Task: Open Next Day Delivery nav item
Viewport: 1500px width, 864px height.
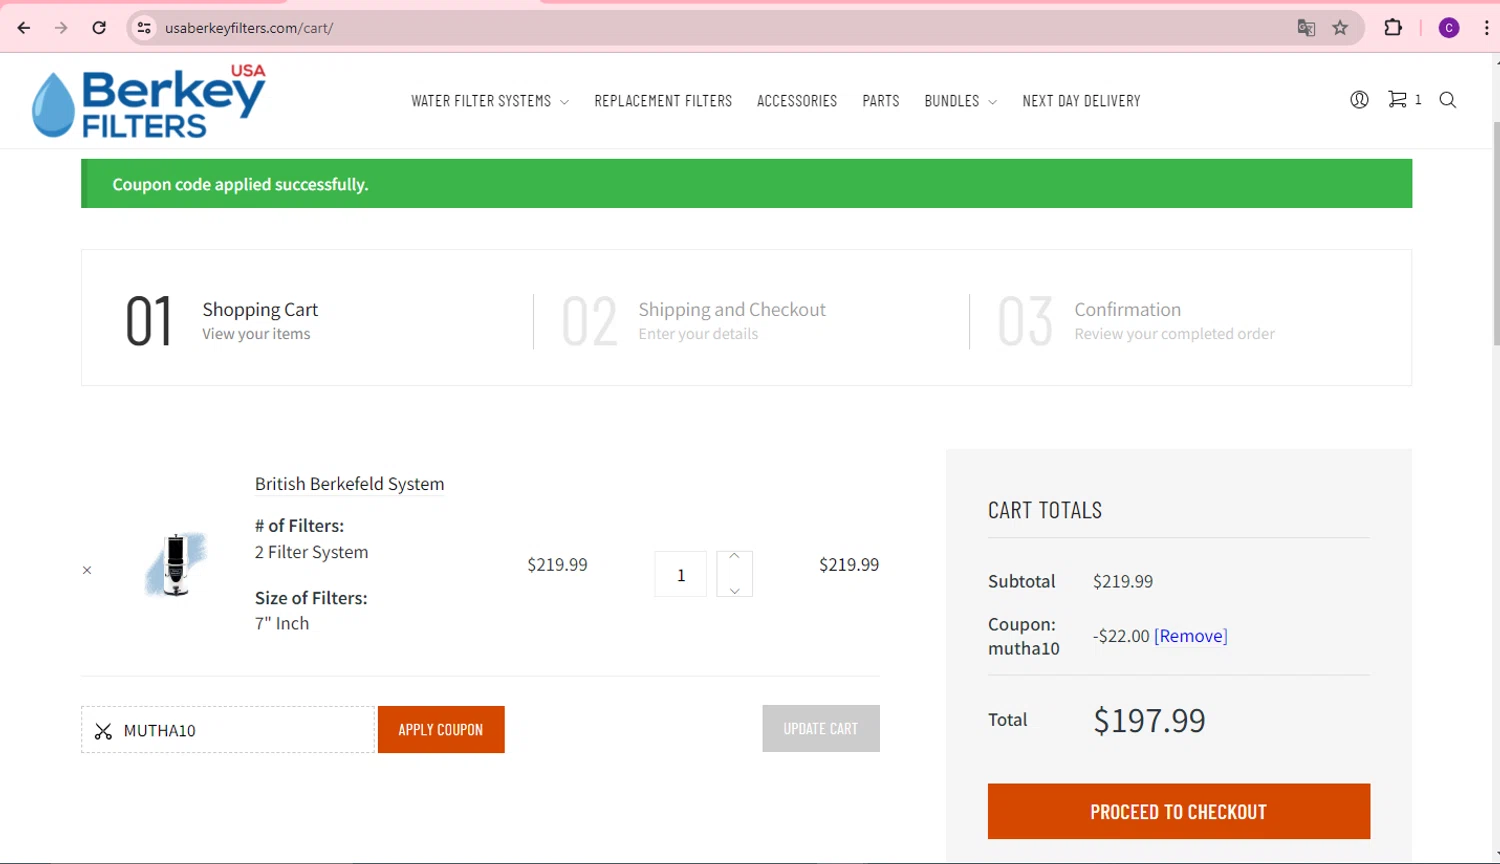Action: click(x=1081, y=101)
